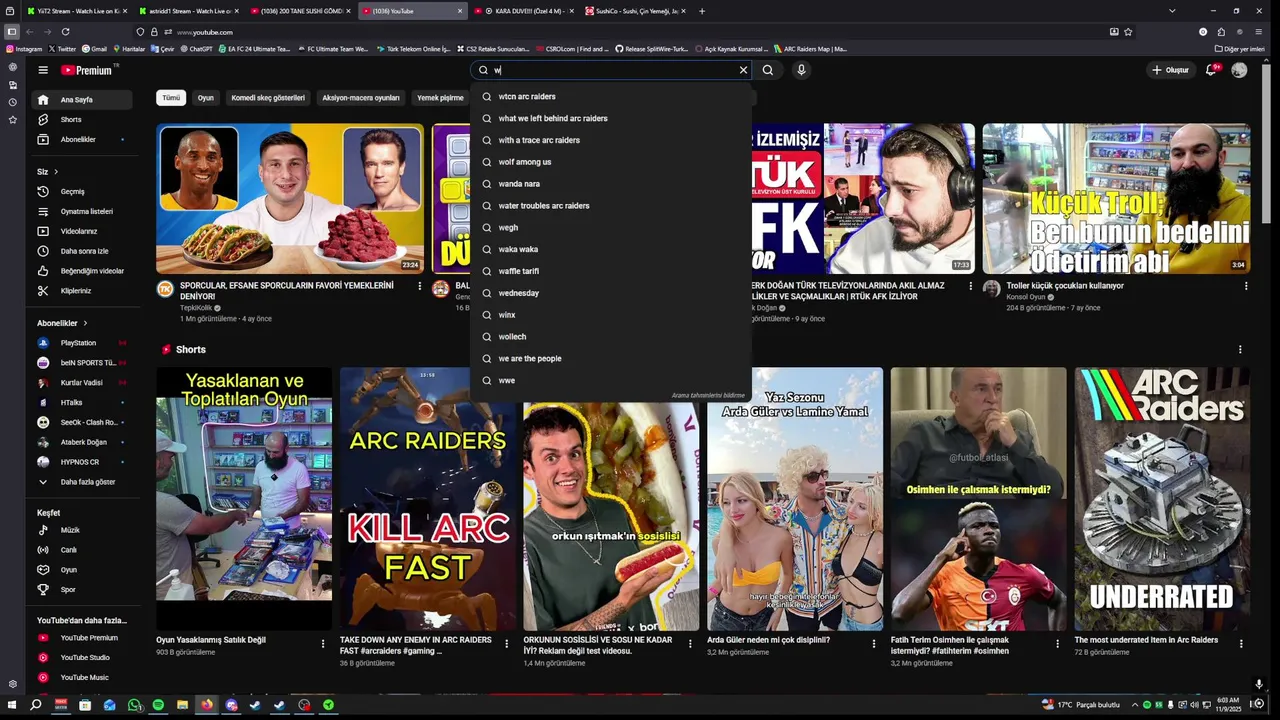
Task: Select the Komedi skeç gösterileri chip
Action: click(x=268, y=98)
